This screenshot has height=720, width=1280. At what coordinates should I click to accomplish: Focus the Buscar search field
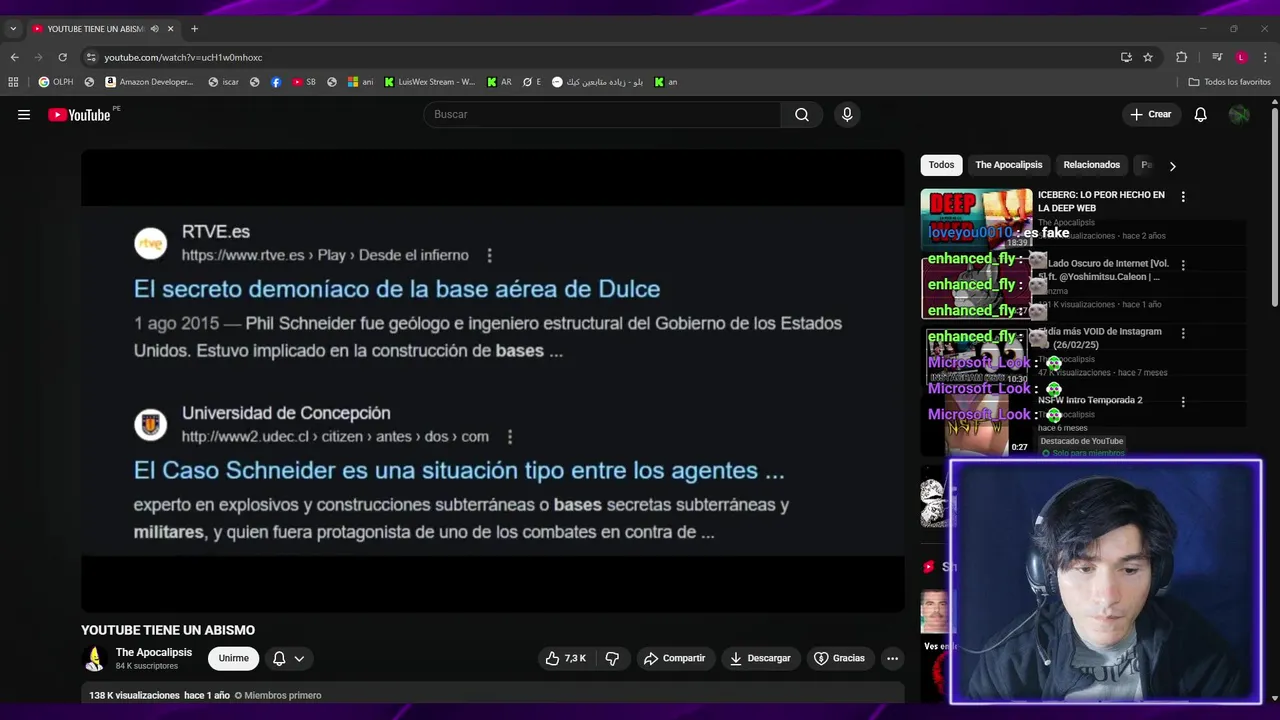(x=602, y=114)
